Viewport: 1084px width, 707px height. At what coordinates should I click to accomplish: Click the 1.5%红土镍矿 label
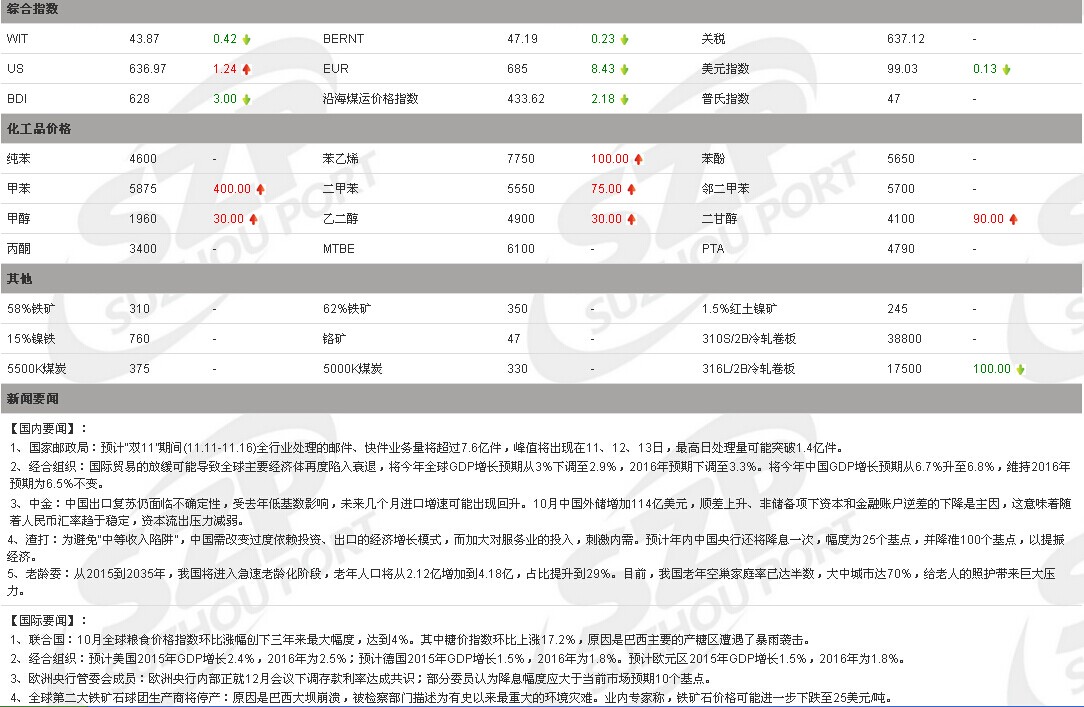[739, 308]
